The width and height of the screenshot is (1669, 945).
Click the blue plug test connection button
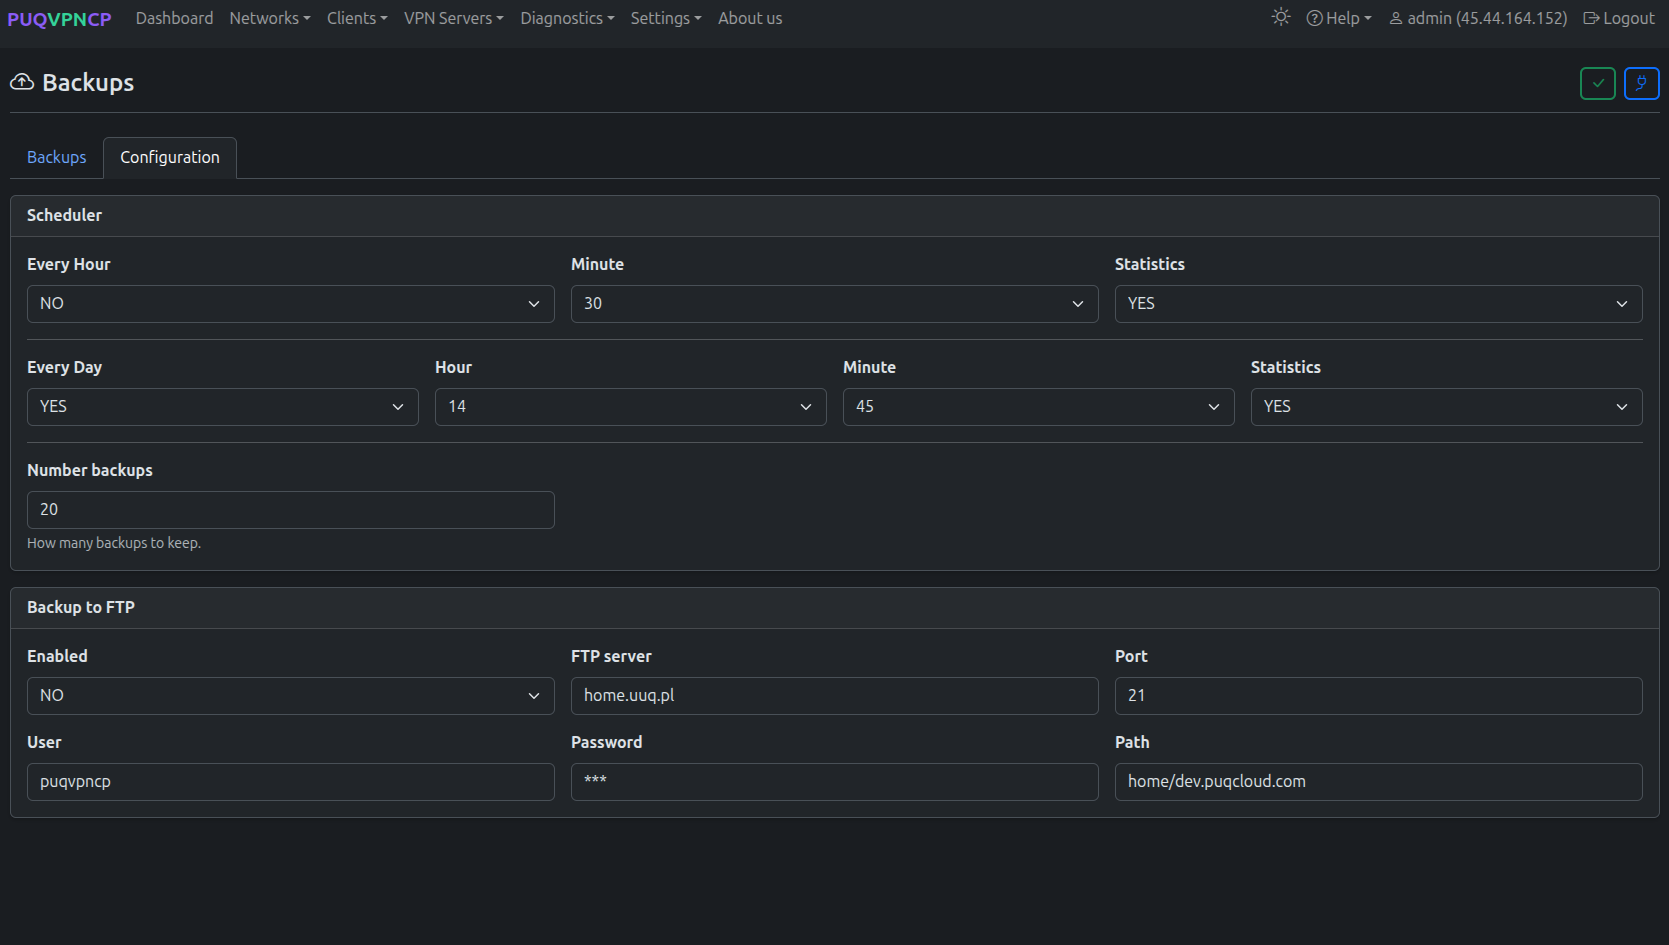click(x=1642, y=83)
